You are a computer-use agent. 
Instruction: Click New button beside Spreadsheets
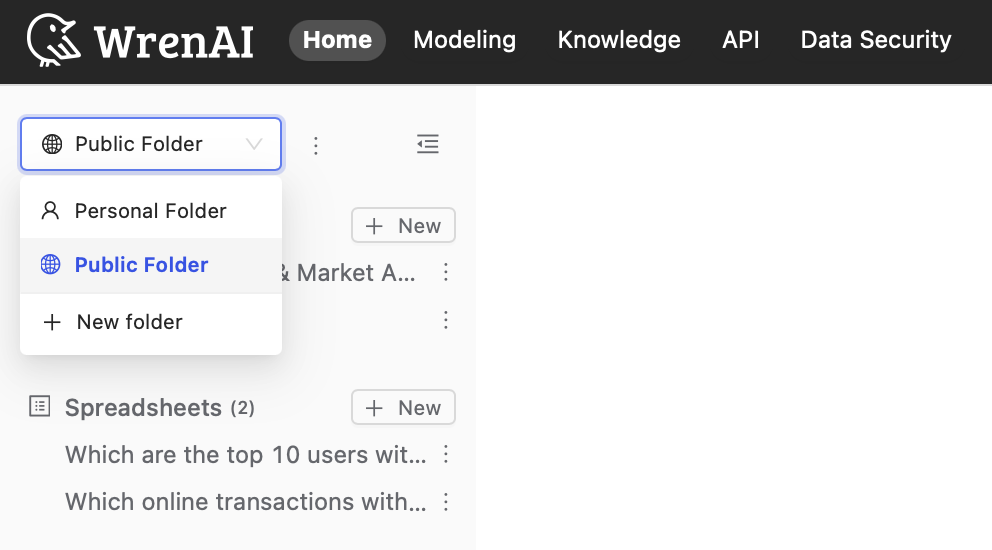403,407
